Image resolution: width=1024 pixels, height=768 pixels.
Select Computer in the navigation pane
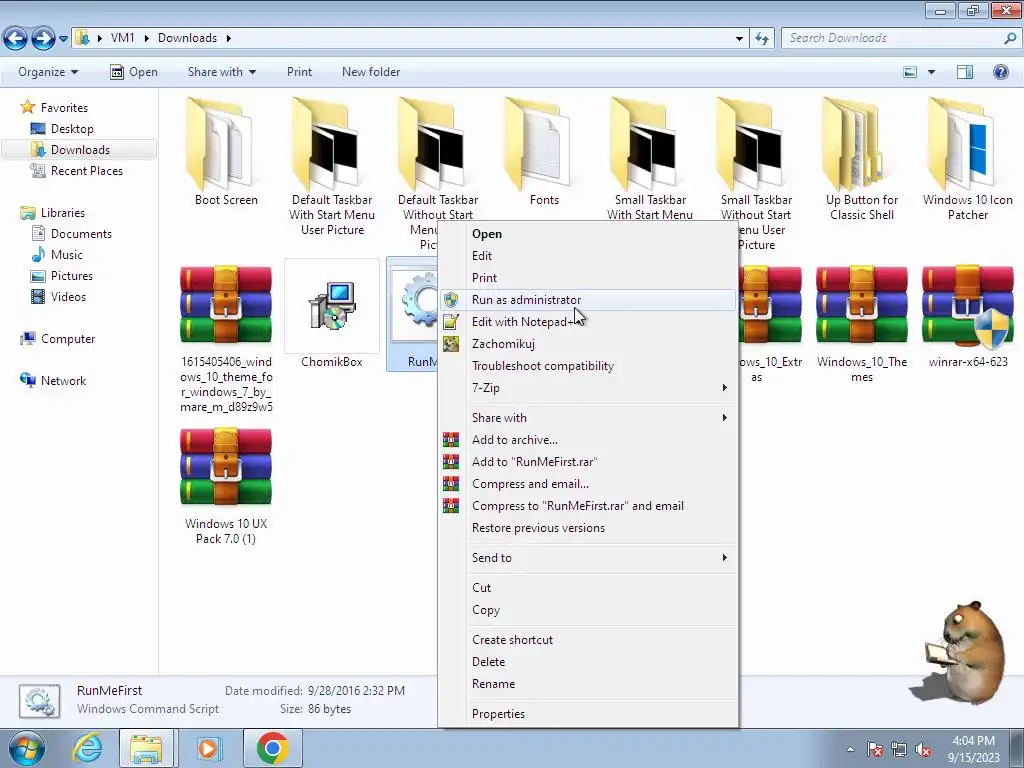[x=57, y=339]
